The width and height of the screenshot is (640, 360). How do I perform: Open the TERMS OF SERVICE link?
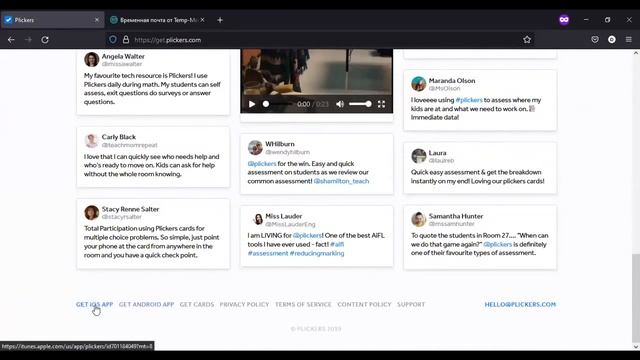tap(303, 304)
